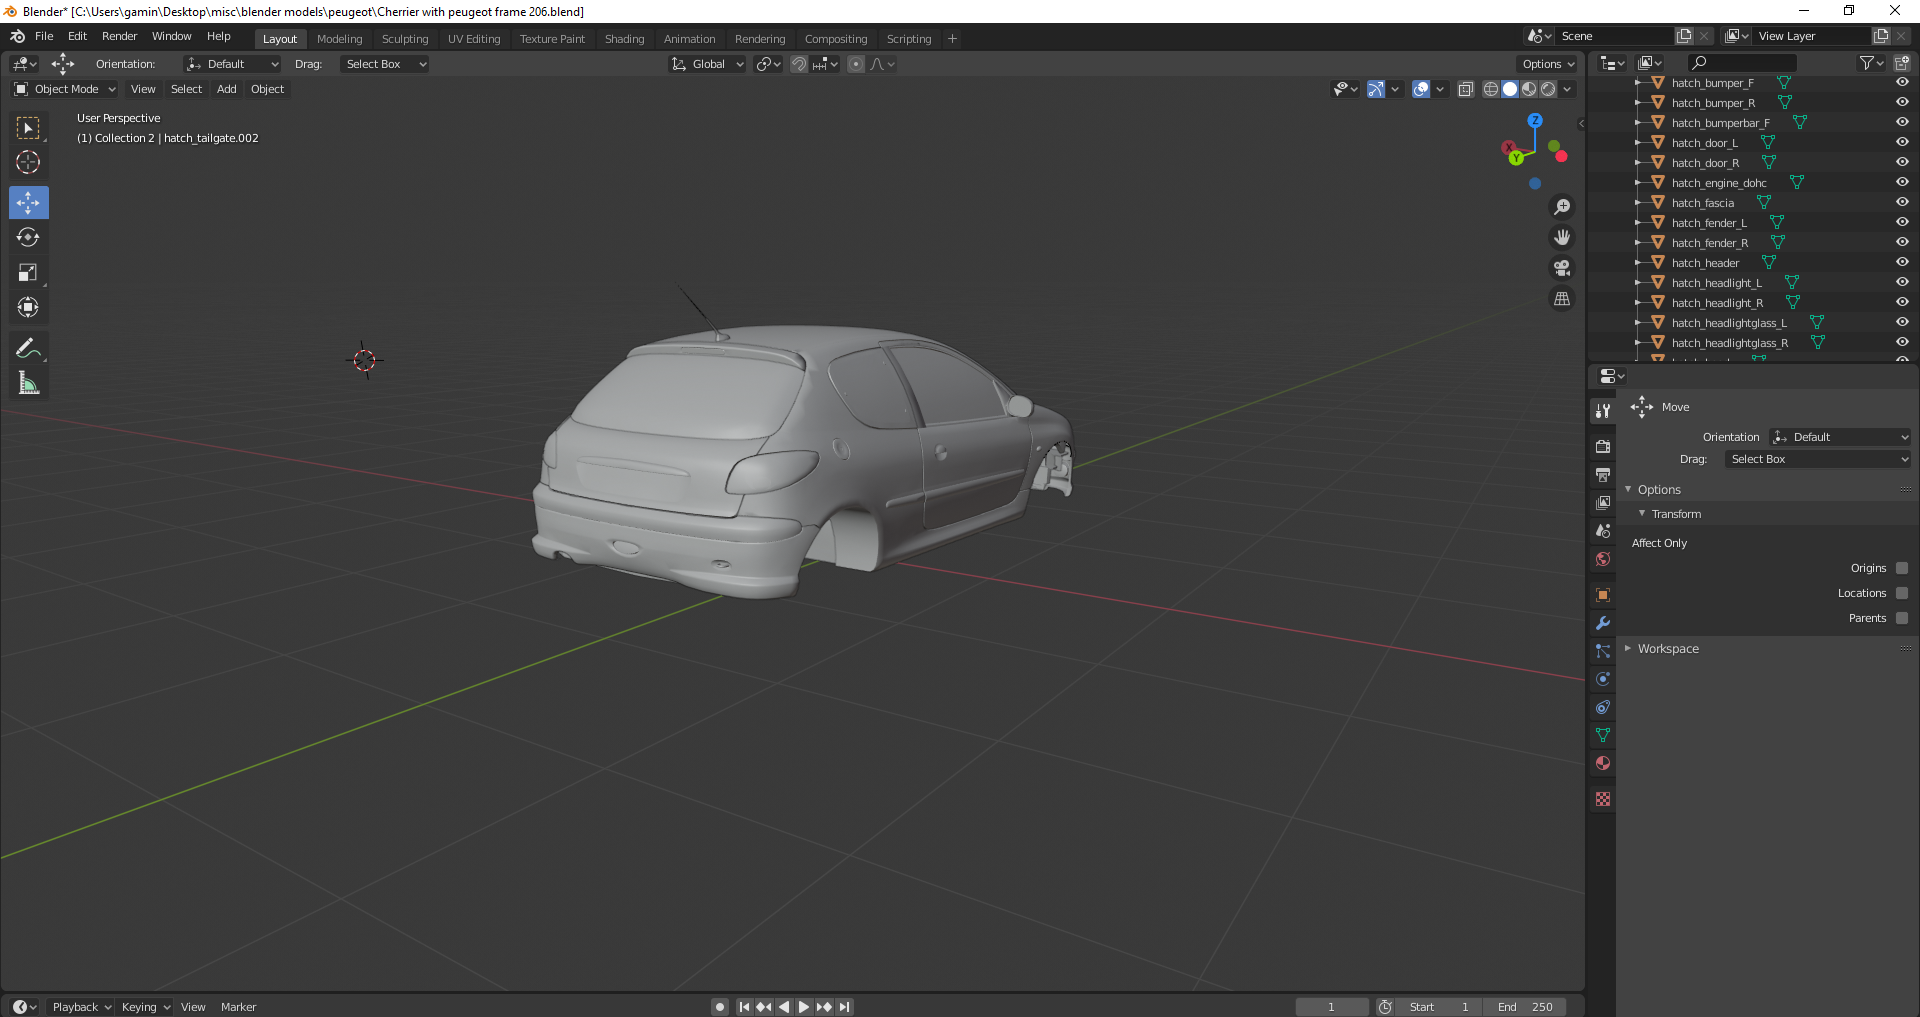Open the header Drag Select Box dropdown
Image resolution: width=1920 pixels, height=1017 pixels.
pos(384,64)
